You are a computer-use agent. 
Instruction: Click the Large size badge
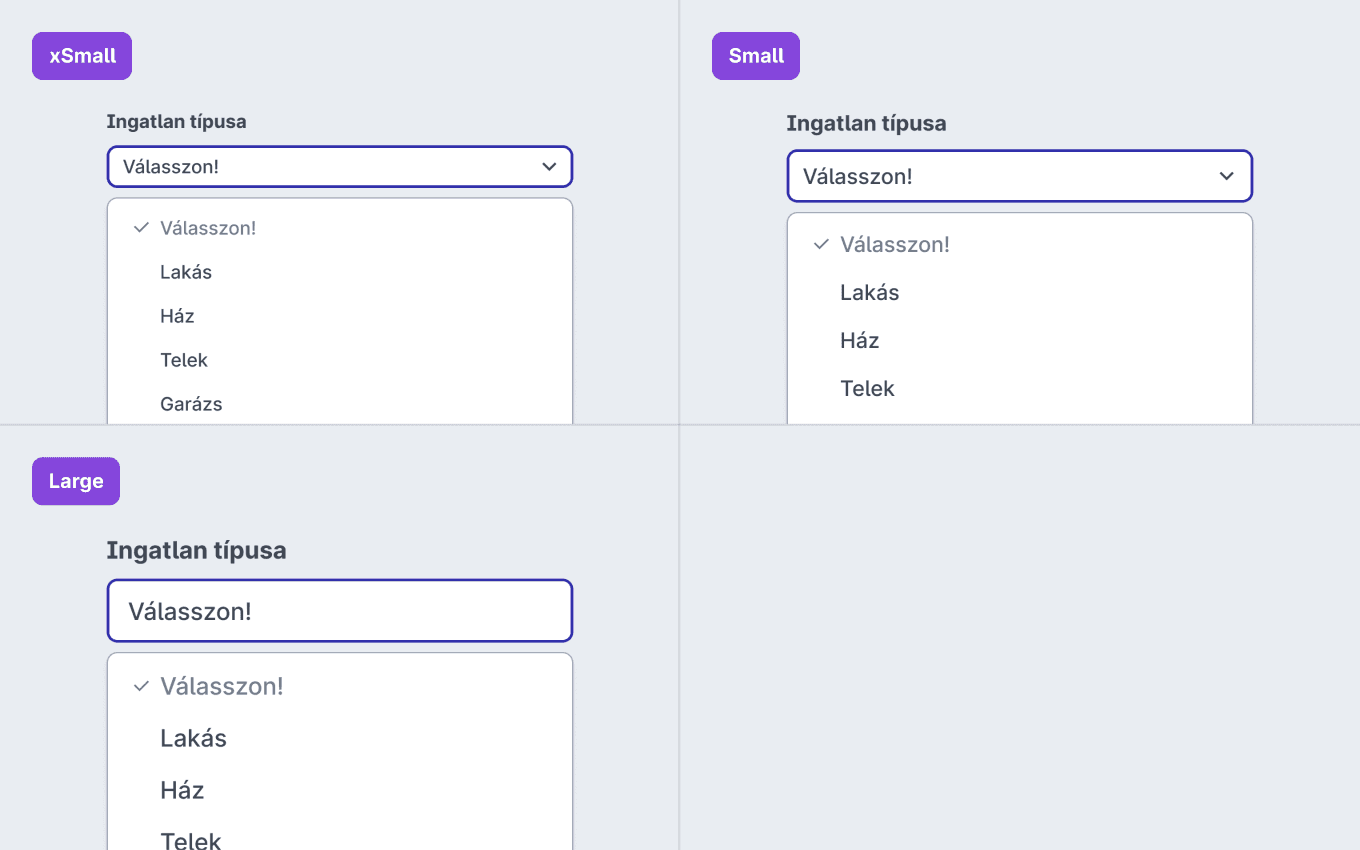tap(76, 481)
